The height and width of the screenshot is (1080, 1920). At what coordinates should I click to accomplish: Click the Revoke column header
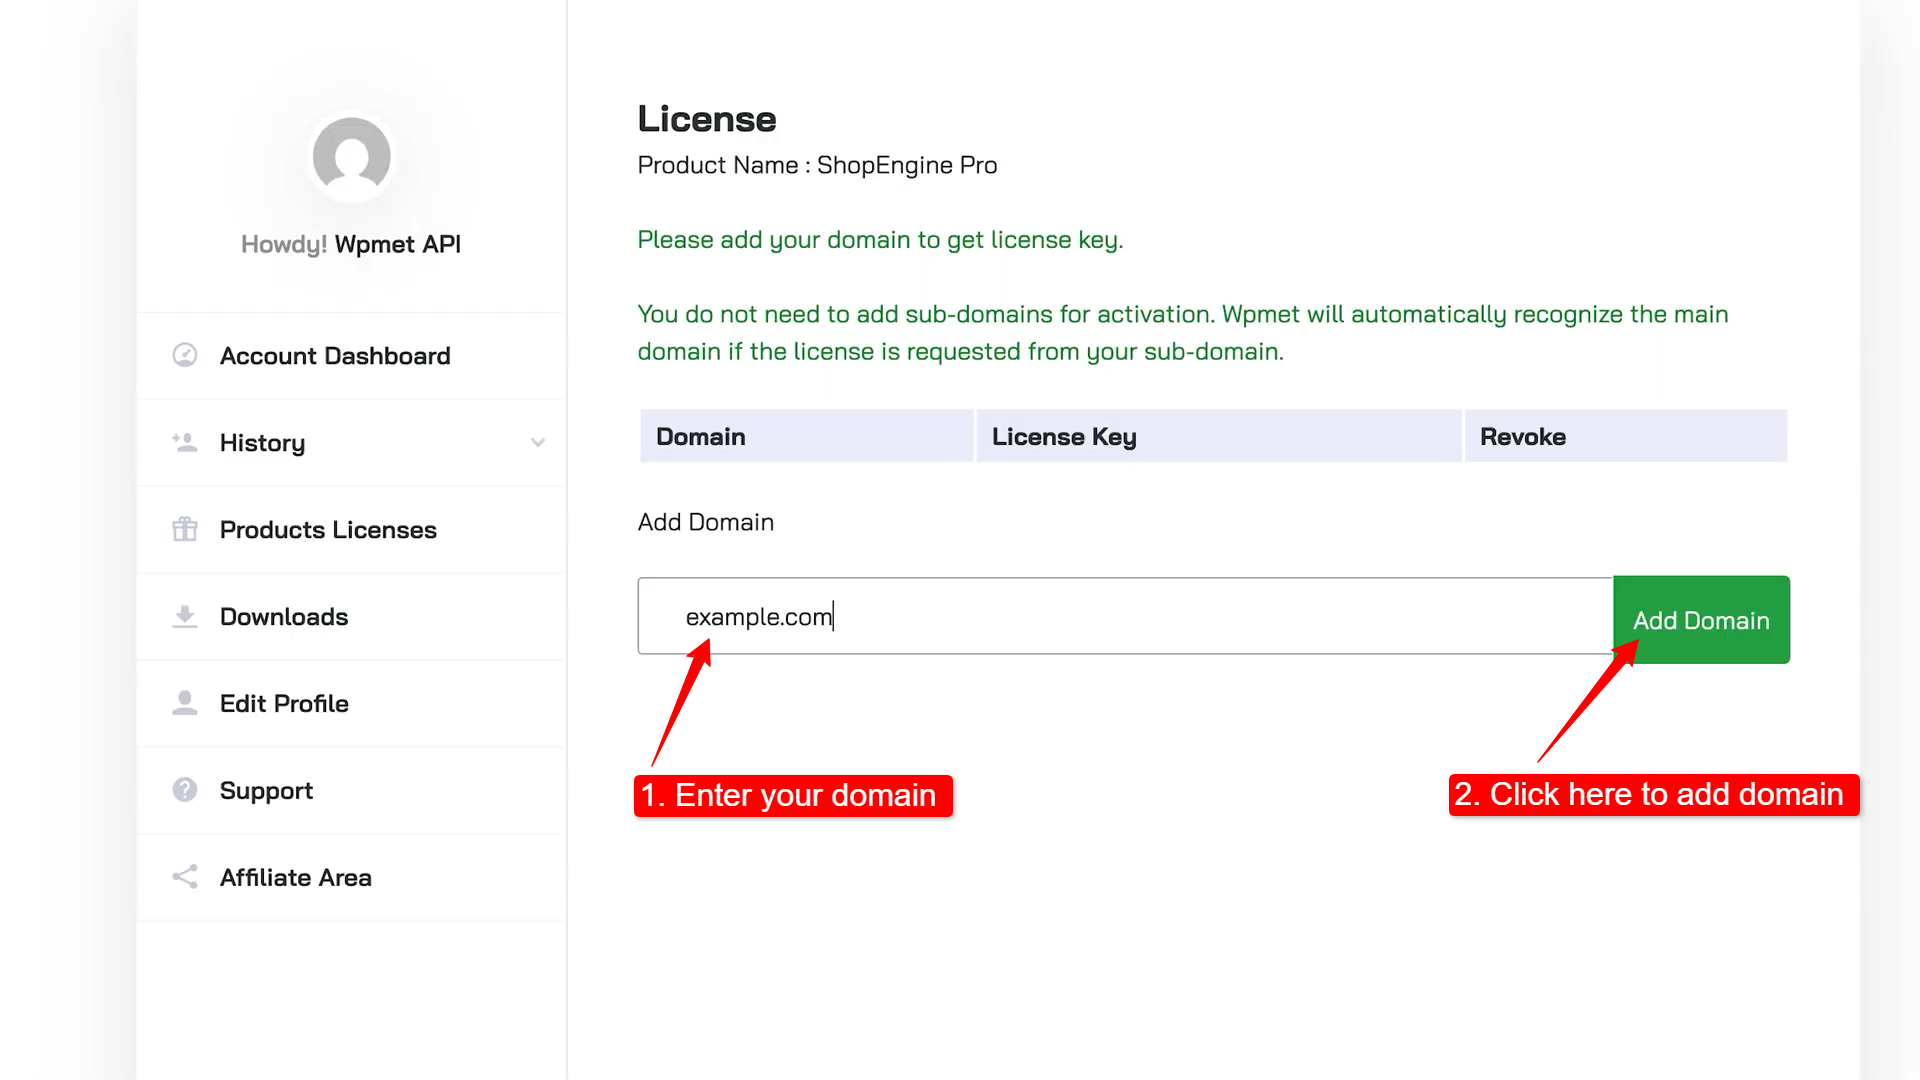1626,436
